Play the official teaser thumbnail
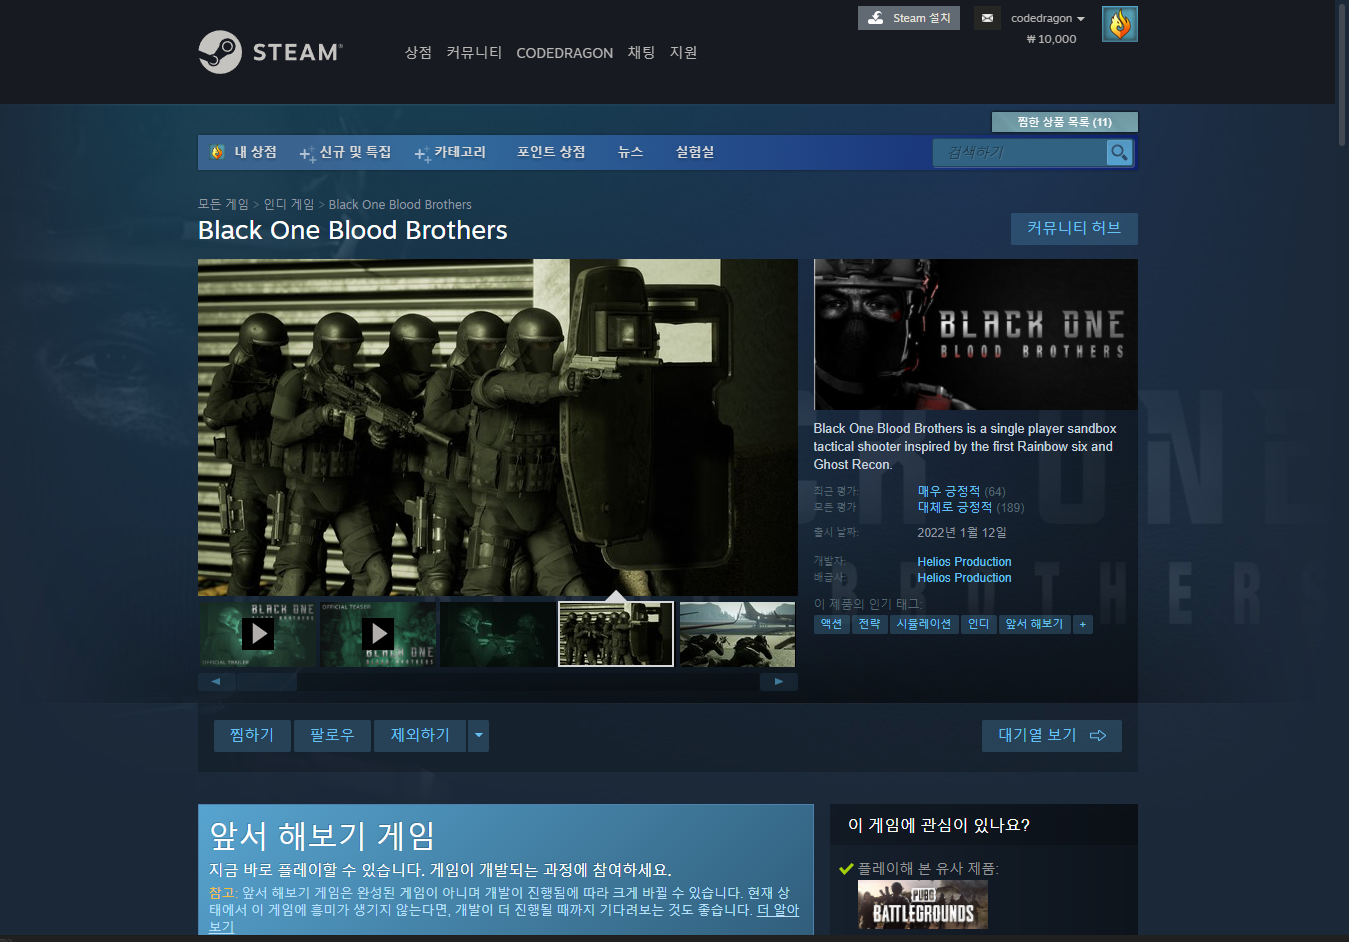Image resolution: width=1349 pixels, height=942 pixels. pos(378,634)
